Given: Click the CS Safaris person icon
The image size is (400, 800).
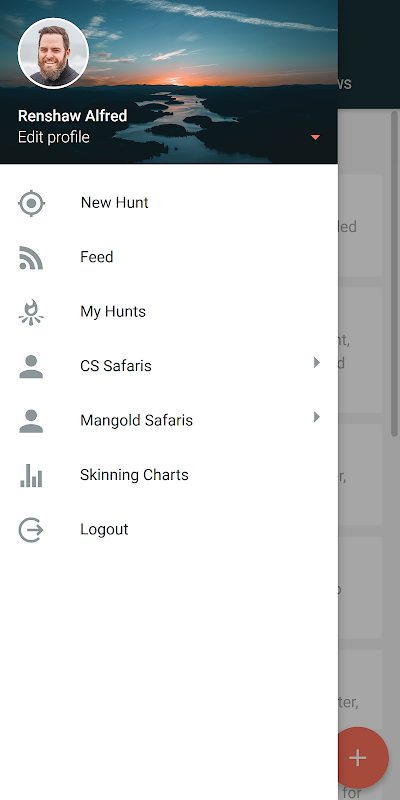Looking at the screenshot, I should [31, 367].
